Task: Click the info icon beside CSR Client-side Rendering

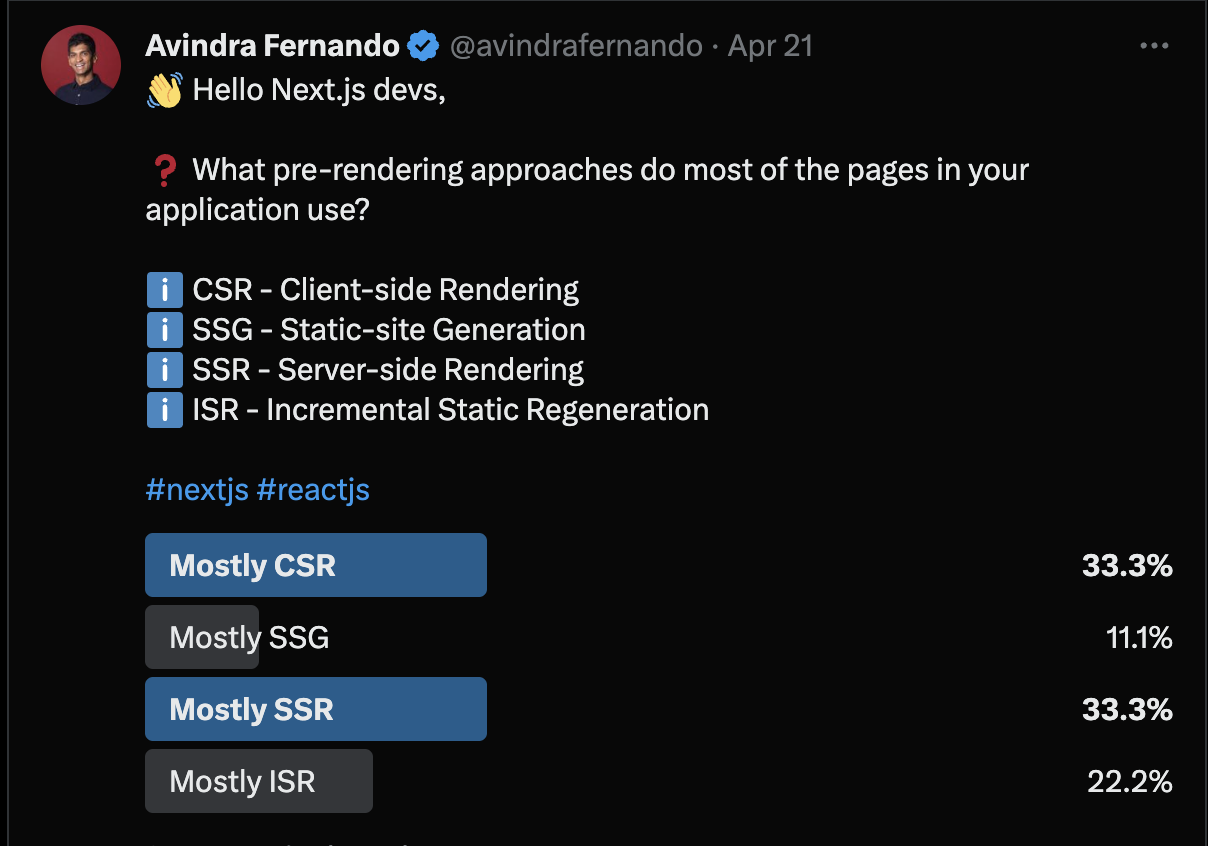Action: (165, 289)
